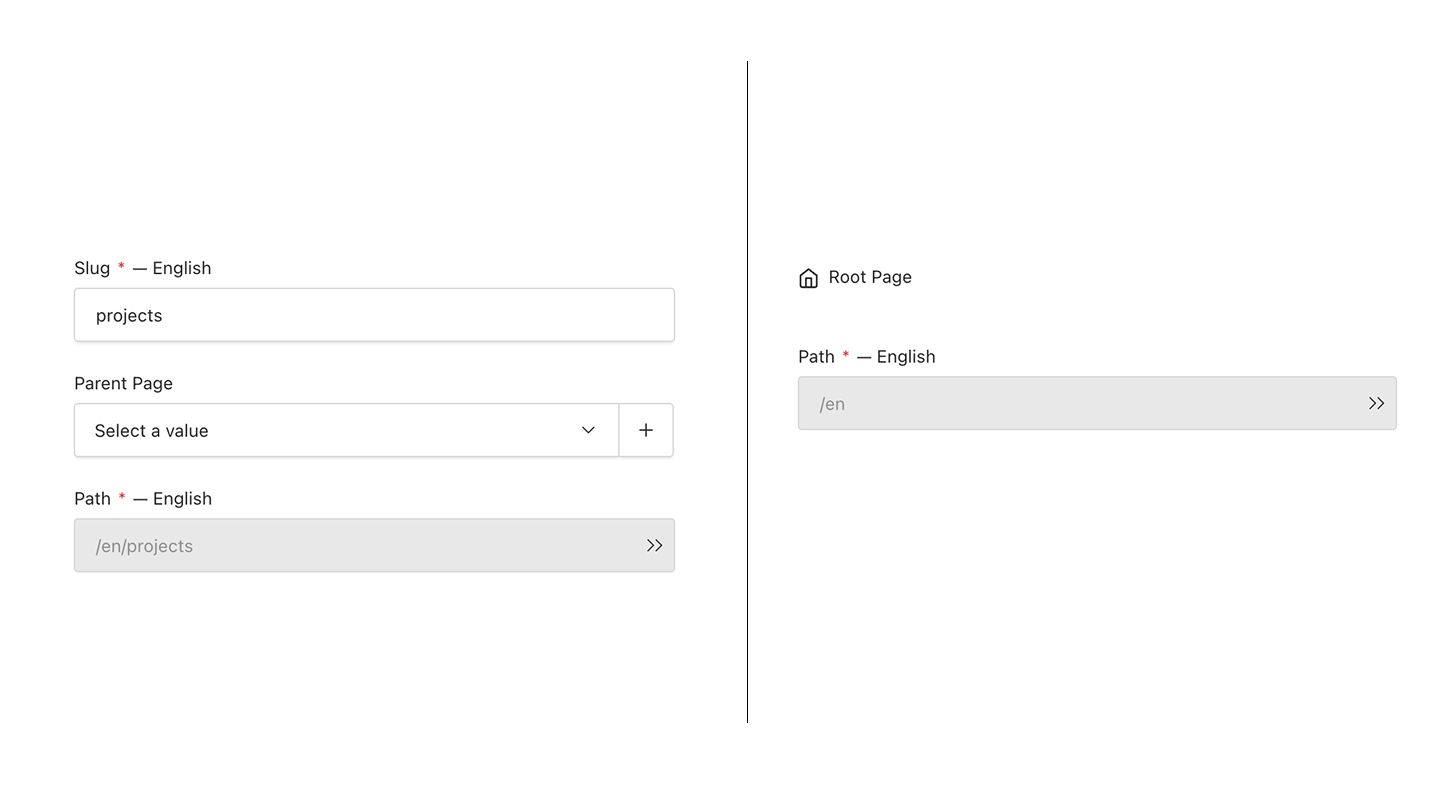Click the home icon beside Root Page
This screenshot has height=795, width=1442.
[808, 278]
